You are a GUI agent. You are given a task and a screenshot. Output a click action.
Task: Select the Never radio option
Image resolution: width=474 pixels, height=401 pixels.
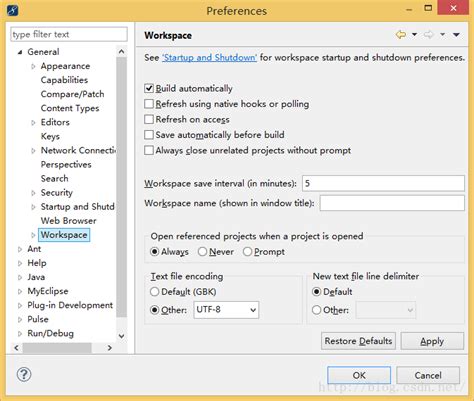point(202,251)
